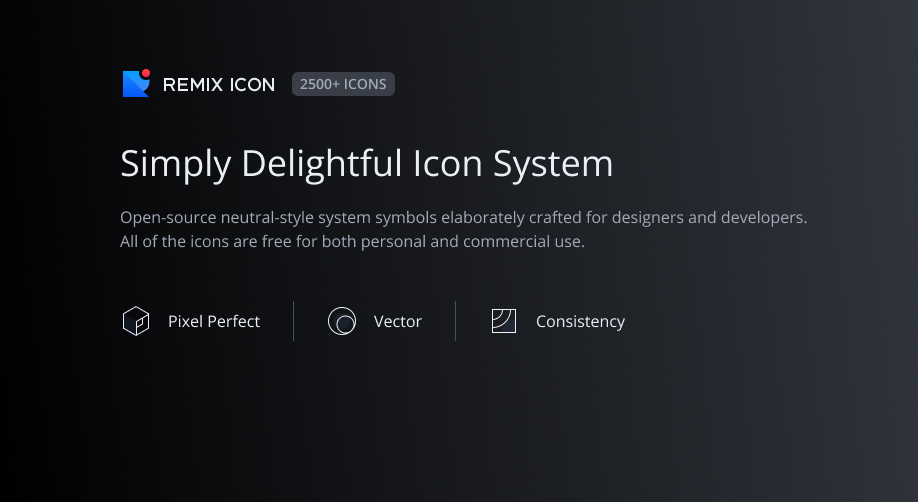Click the Consistency label text
Screen dimensions: 918x502
pos(580,321)
